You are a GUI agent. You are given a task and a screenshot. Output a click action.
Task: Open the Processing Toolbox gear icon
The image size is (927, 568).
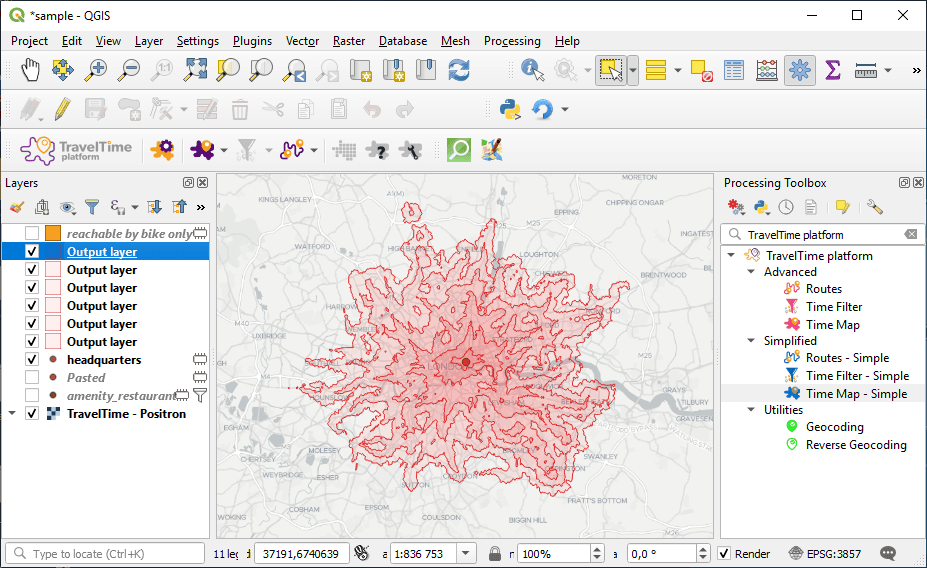click(798, 70)
